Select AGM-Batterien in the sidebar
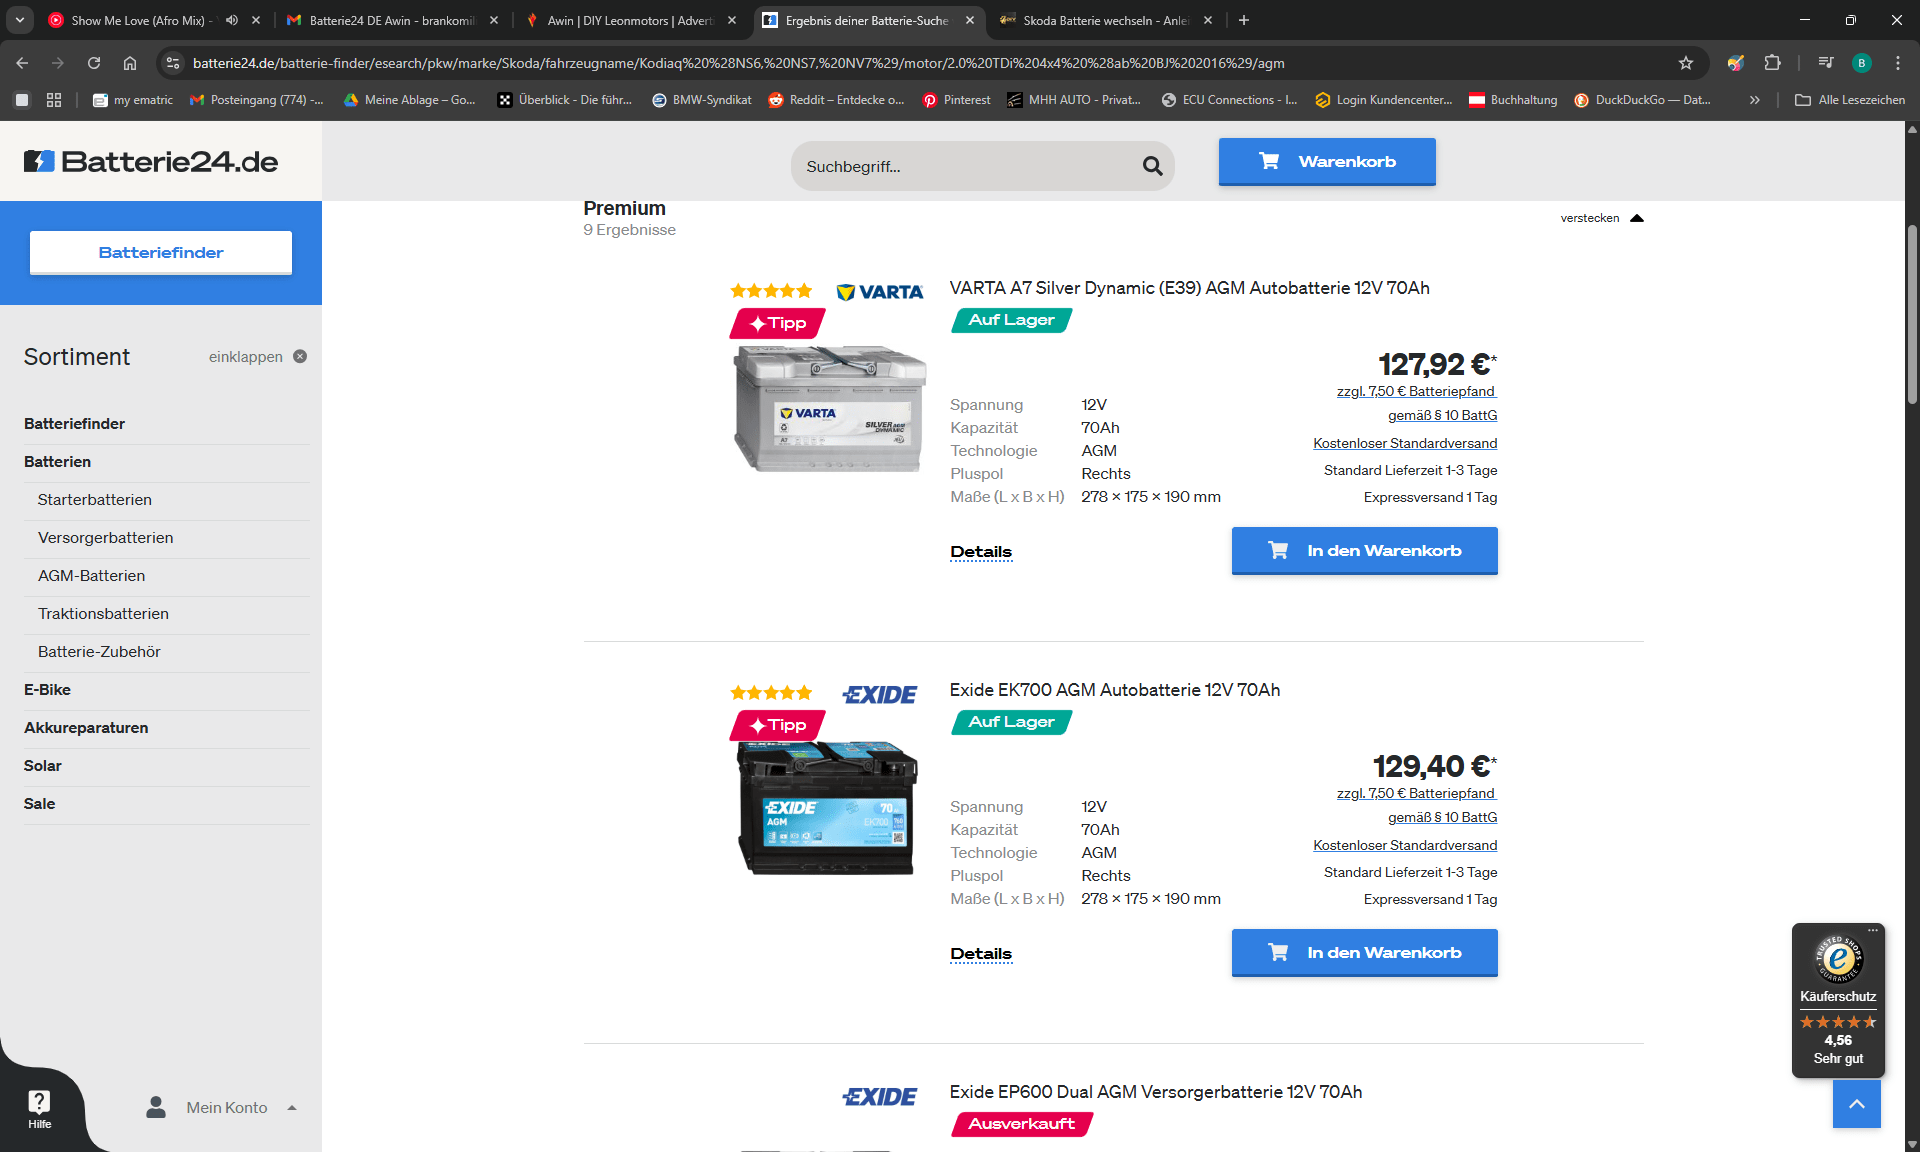Screen dimensions: 1920x1152 click(x=91, y=576)
